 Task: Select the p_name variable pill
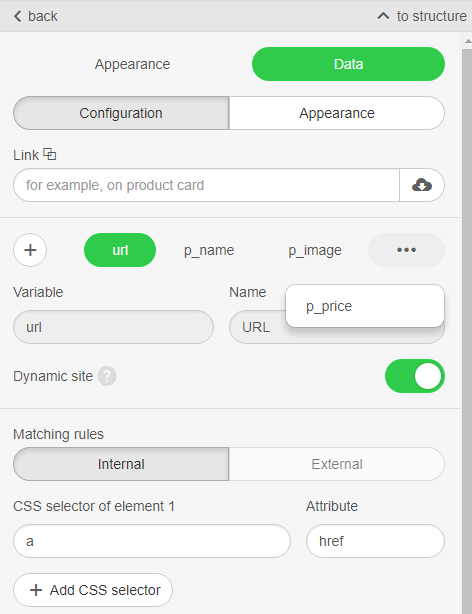(209, 250)
